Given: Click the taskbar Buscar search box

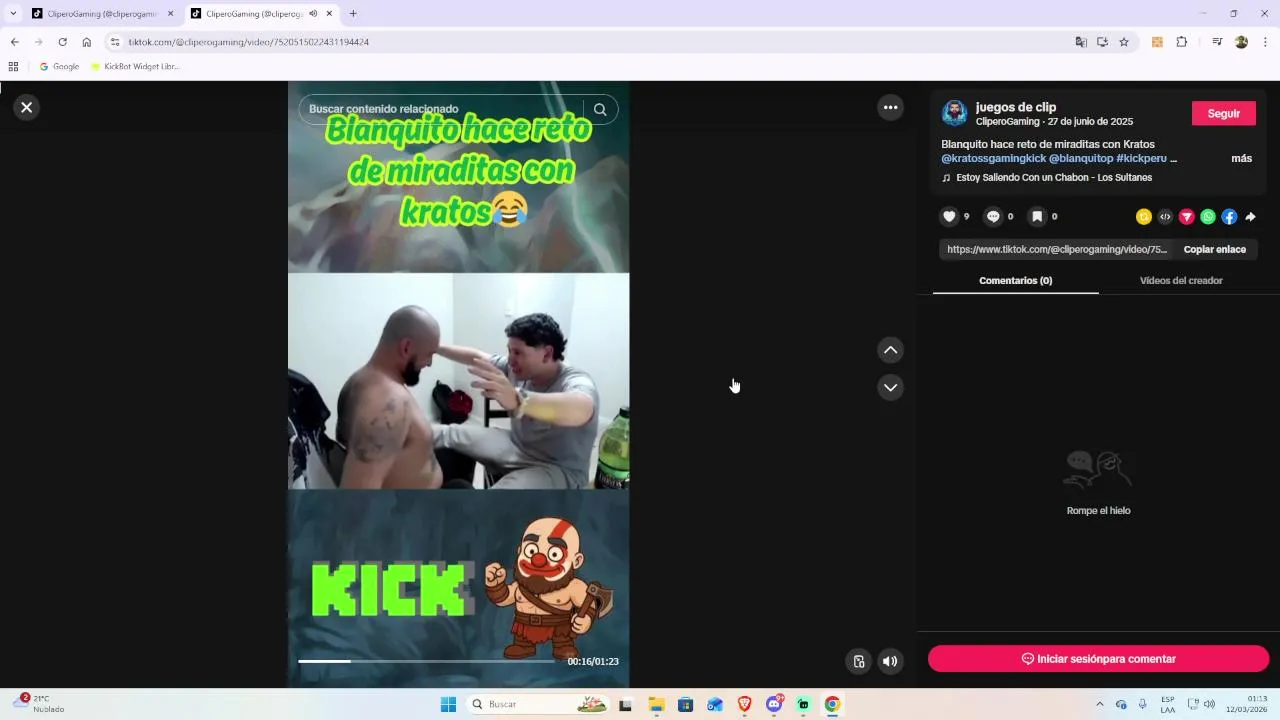Looking at the screenshot, I should coord(538,704).
